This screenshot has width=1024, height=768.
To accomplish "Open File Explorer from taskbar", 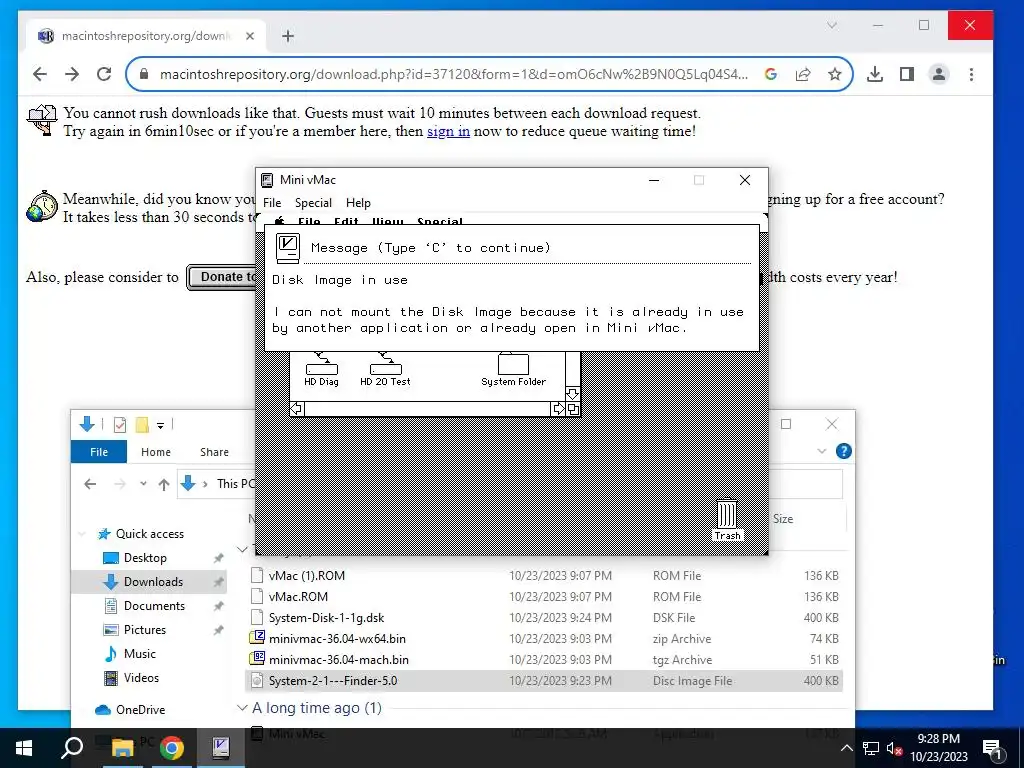I will [x=122, y=748].
